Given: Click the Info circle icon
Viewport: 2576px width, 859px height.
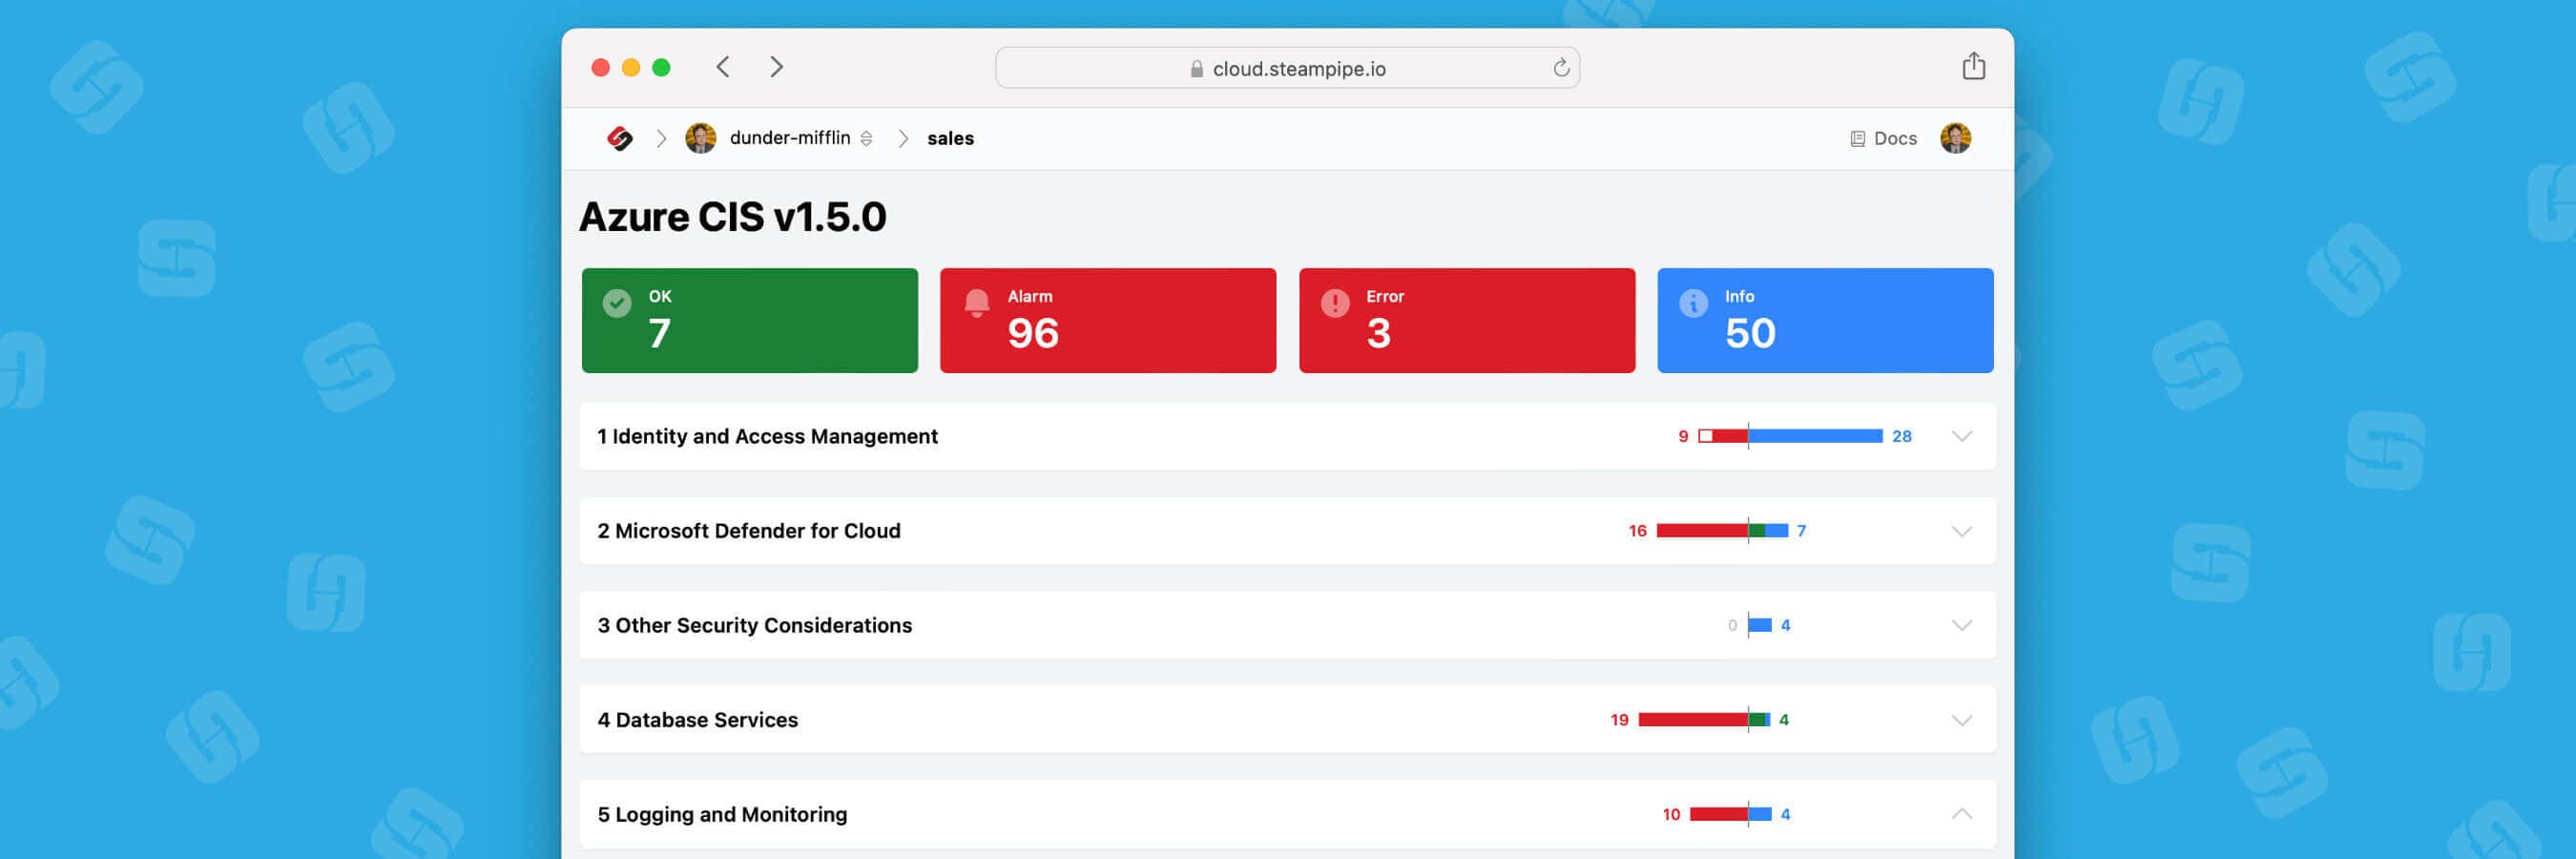Looking at the screenshot, I should (1693, 303).
